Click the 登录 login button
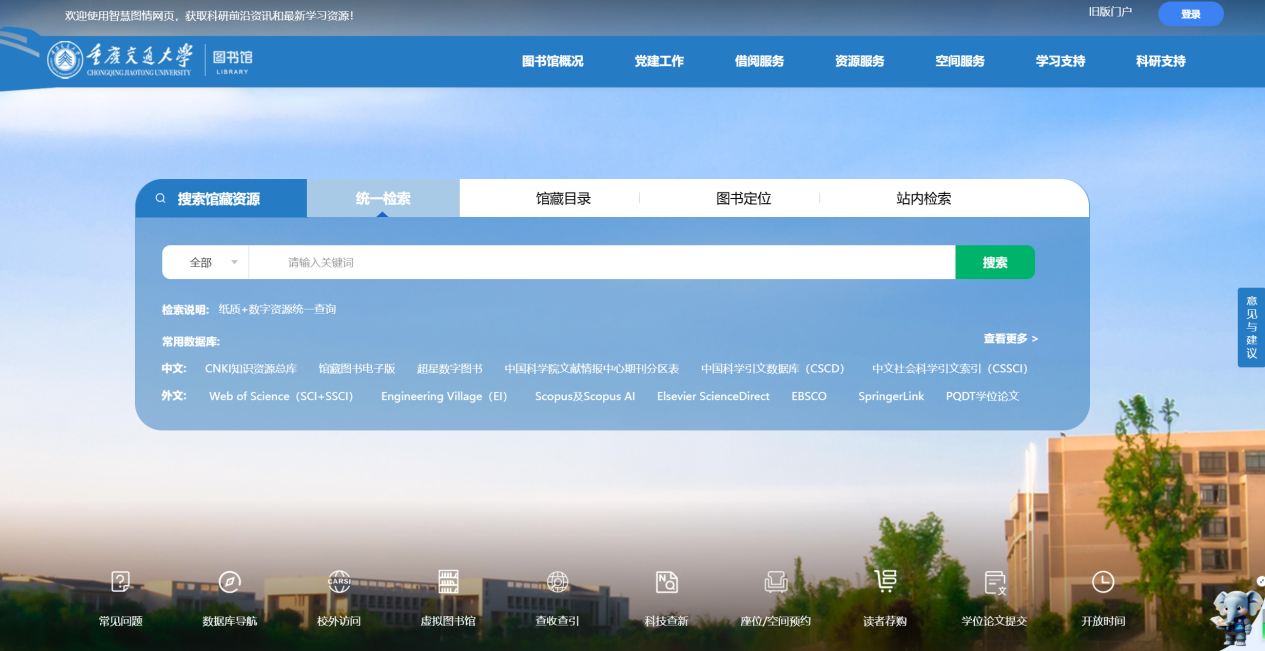Screen dimensions: 1265x651 click(1190, 14)
